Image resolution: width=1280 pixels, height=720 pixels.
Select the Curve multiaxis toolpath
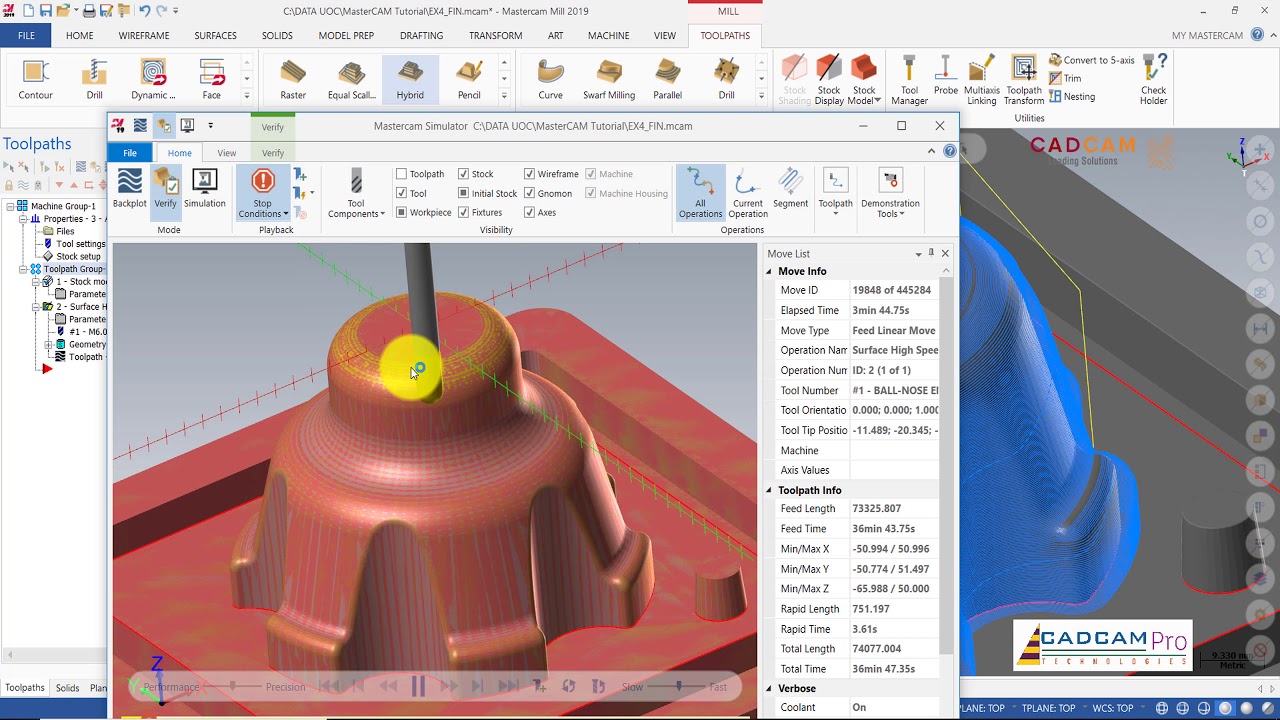click(x=550, y=80)
